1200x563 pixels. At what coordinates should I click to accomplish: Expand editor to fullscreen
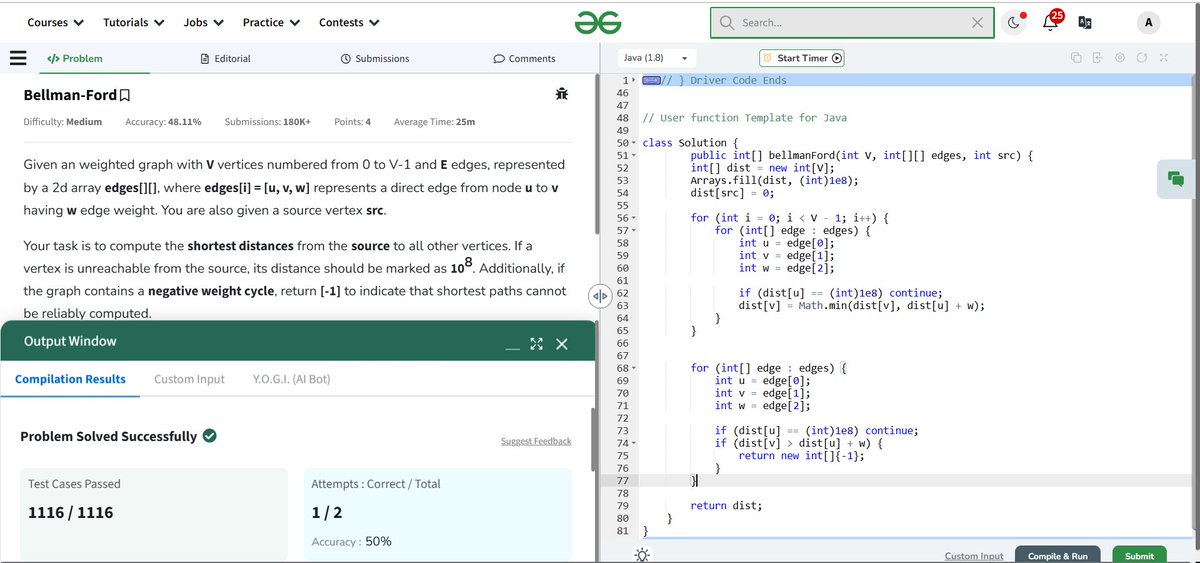pyautogui.click(x=1164, y=58)
